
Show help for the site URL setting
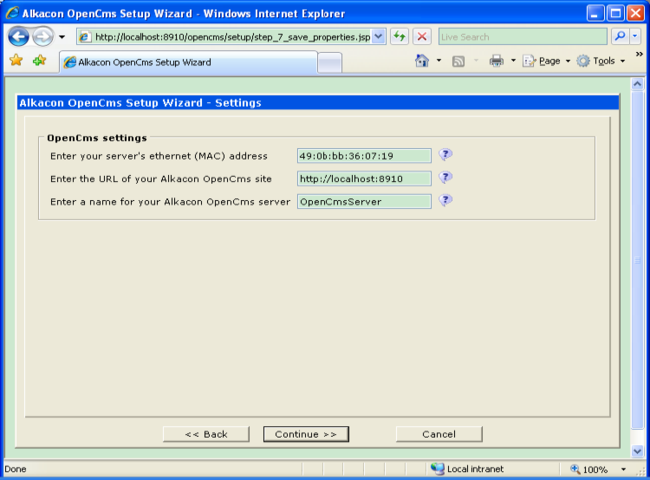coord(445,177)
